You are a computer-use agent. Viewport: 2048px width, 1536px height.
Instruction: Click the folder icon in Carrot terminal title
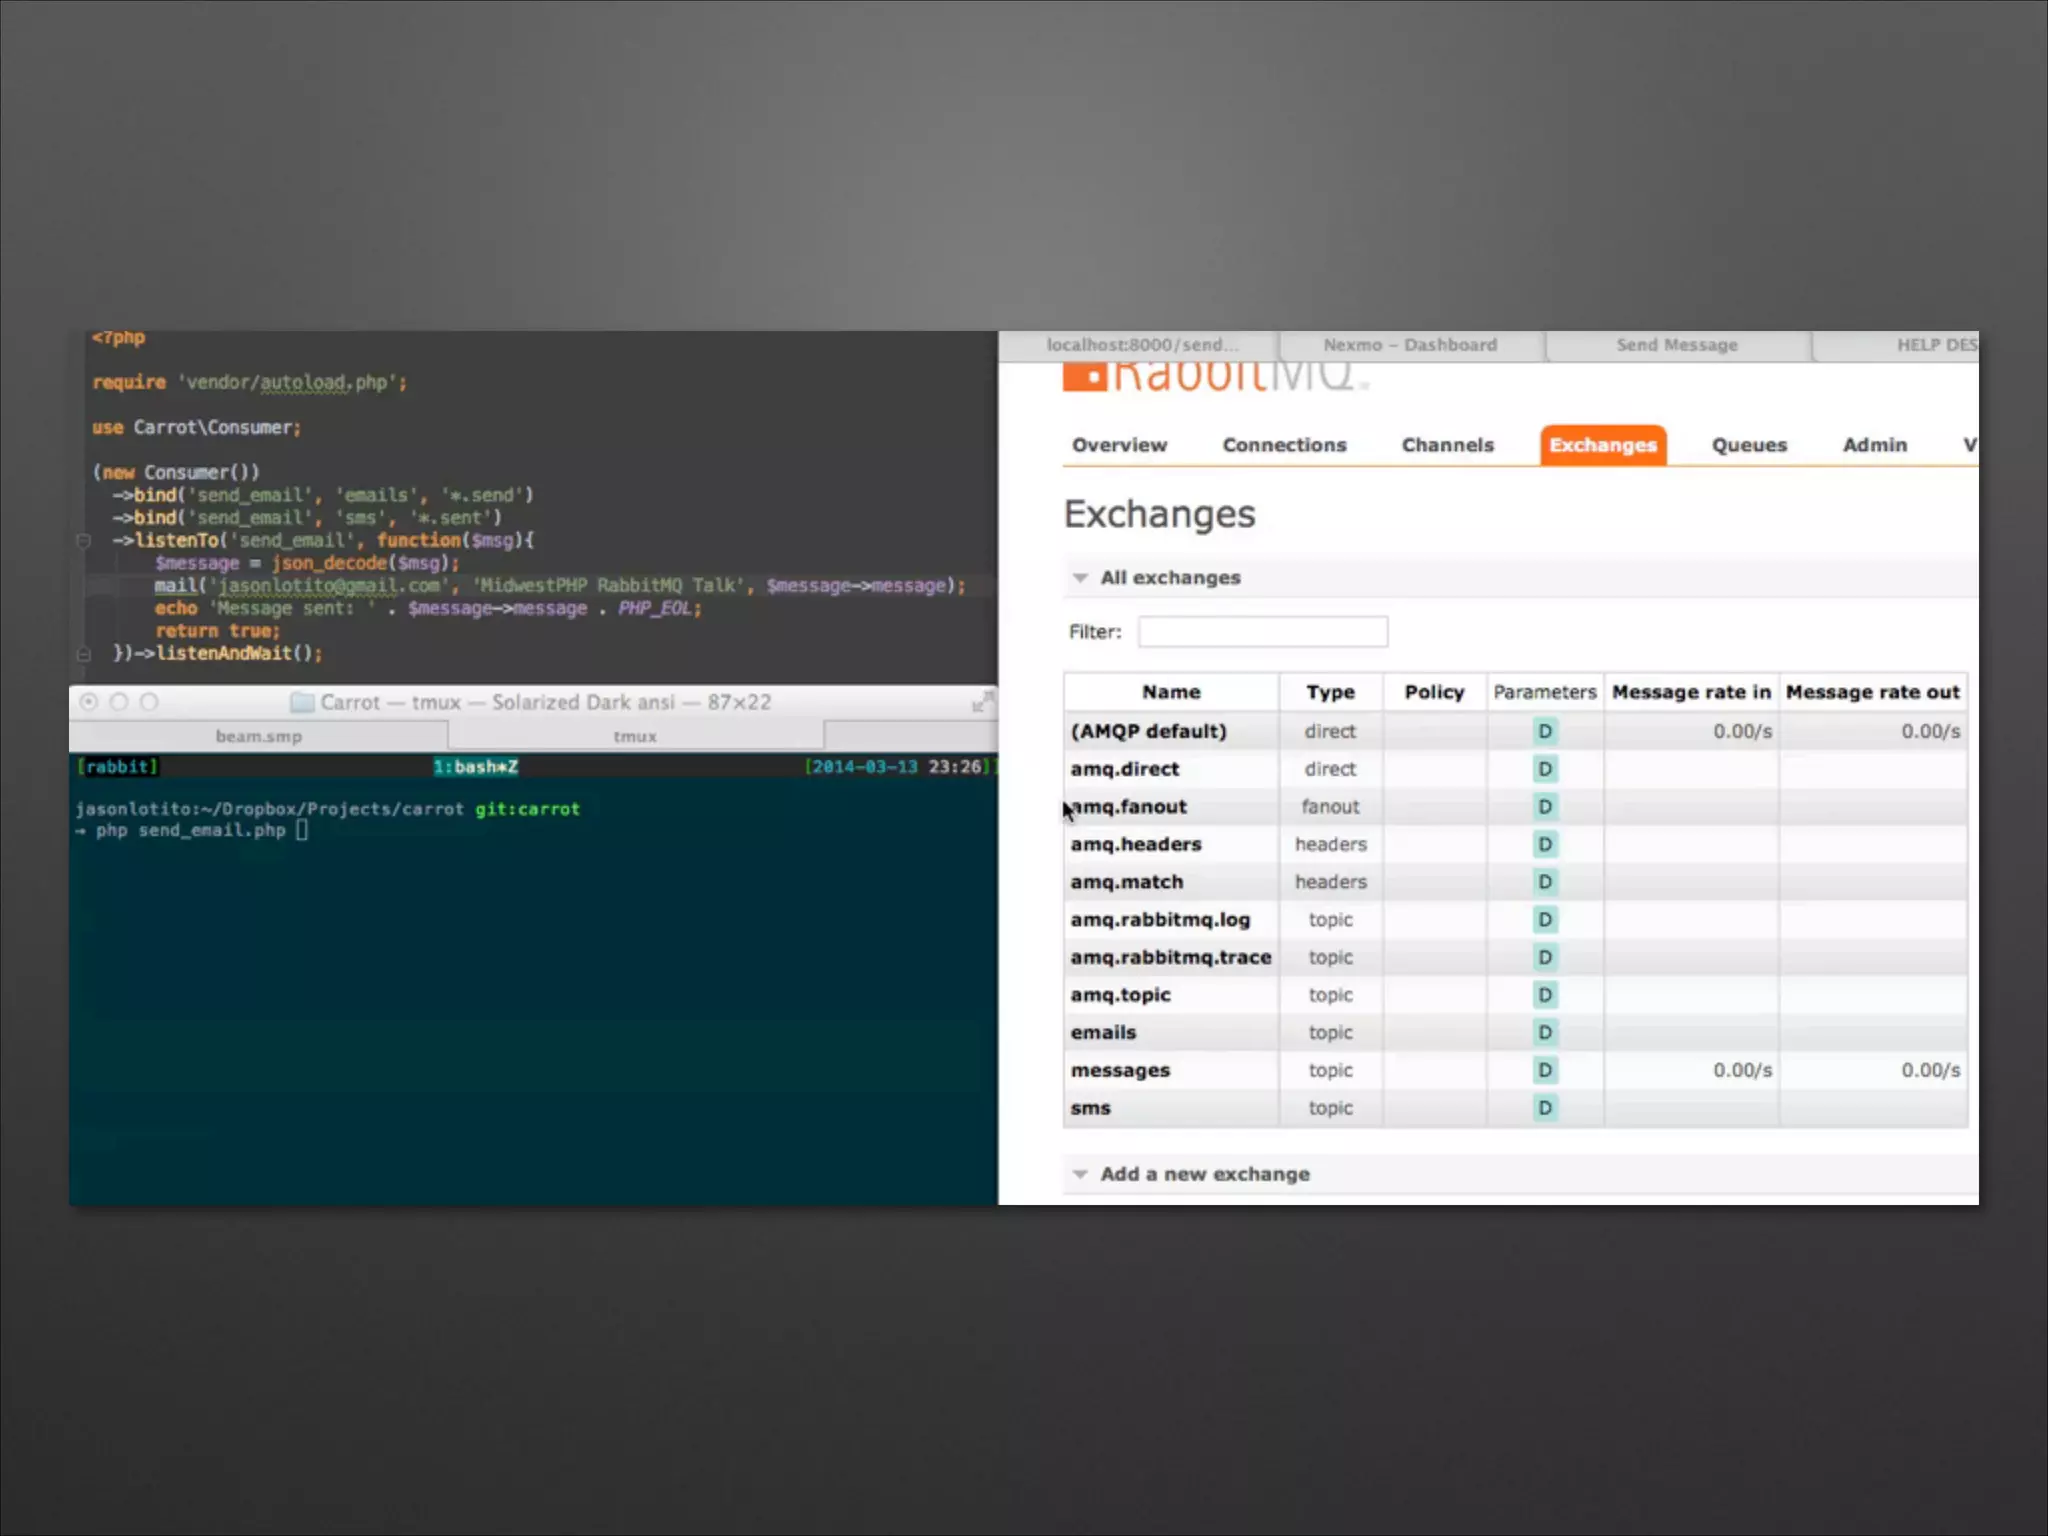302,702
